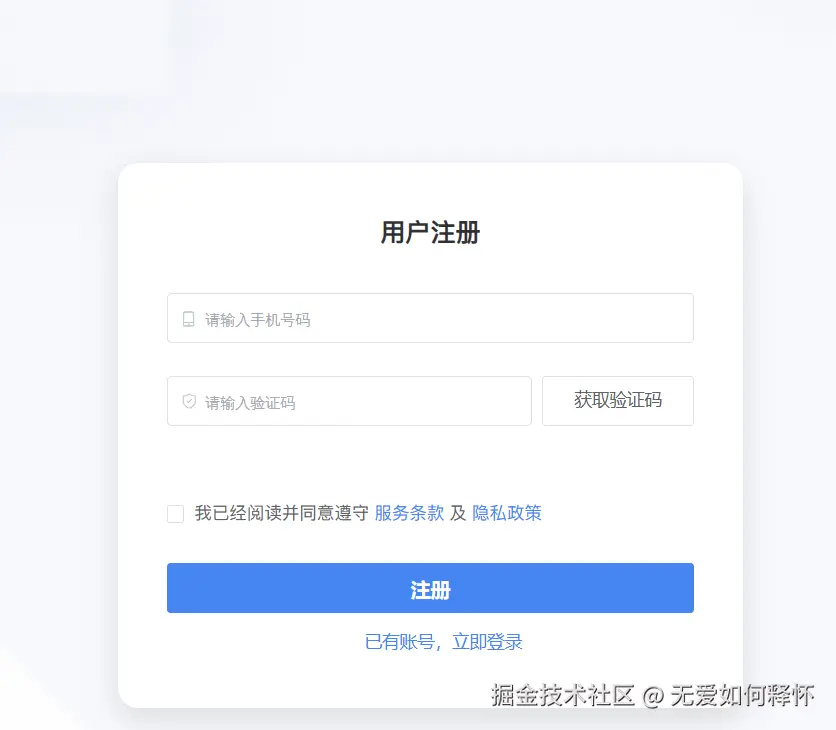Focus the 请输入手机号码 input field
Viewport: 836px width, 730px height.
click(430, 318)
